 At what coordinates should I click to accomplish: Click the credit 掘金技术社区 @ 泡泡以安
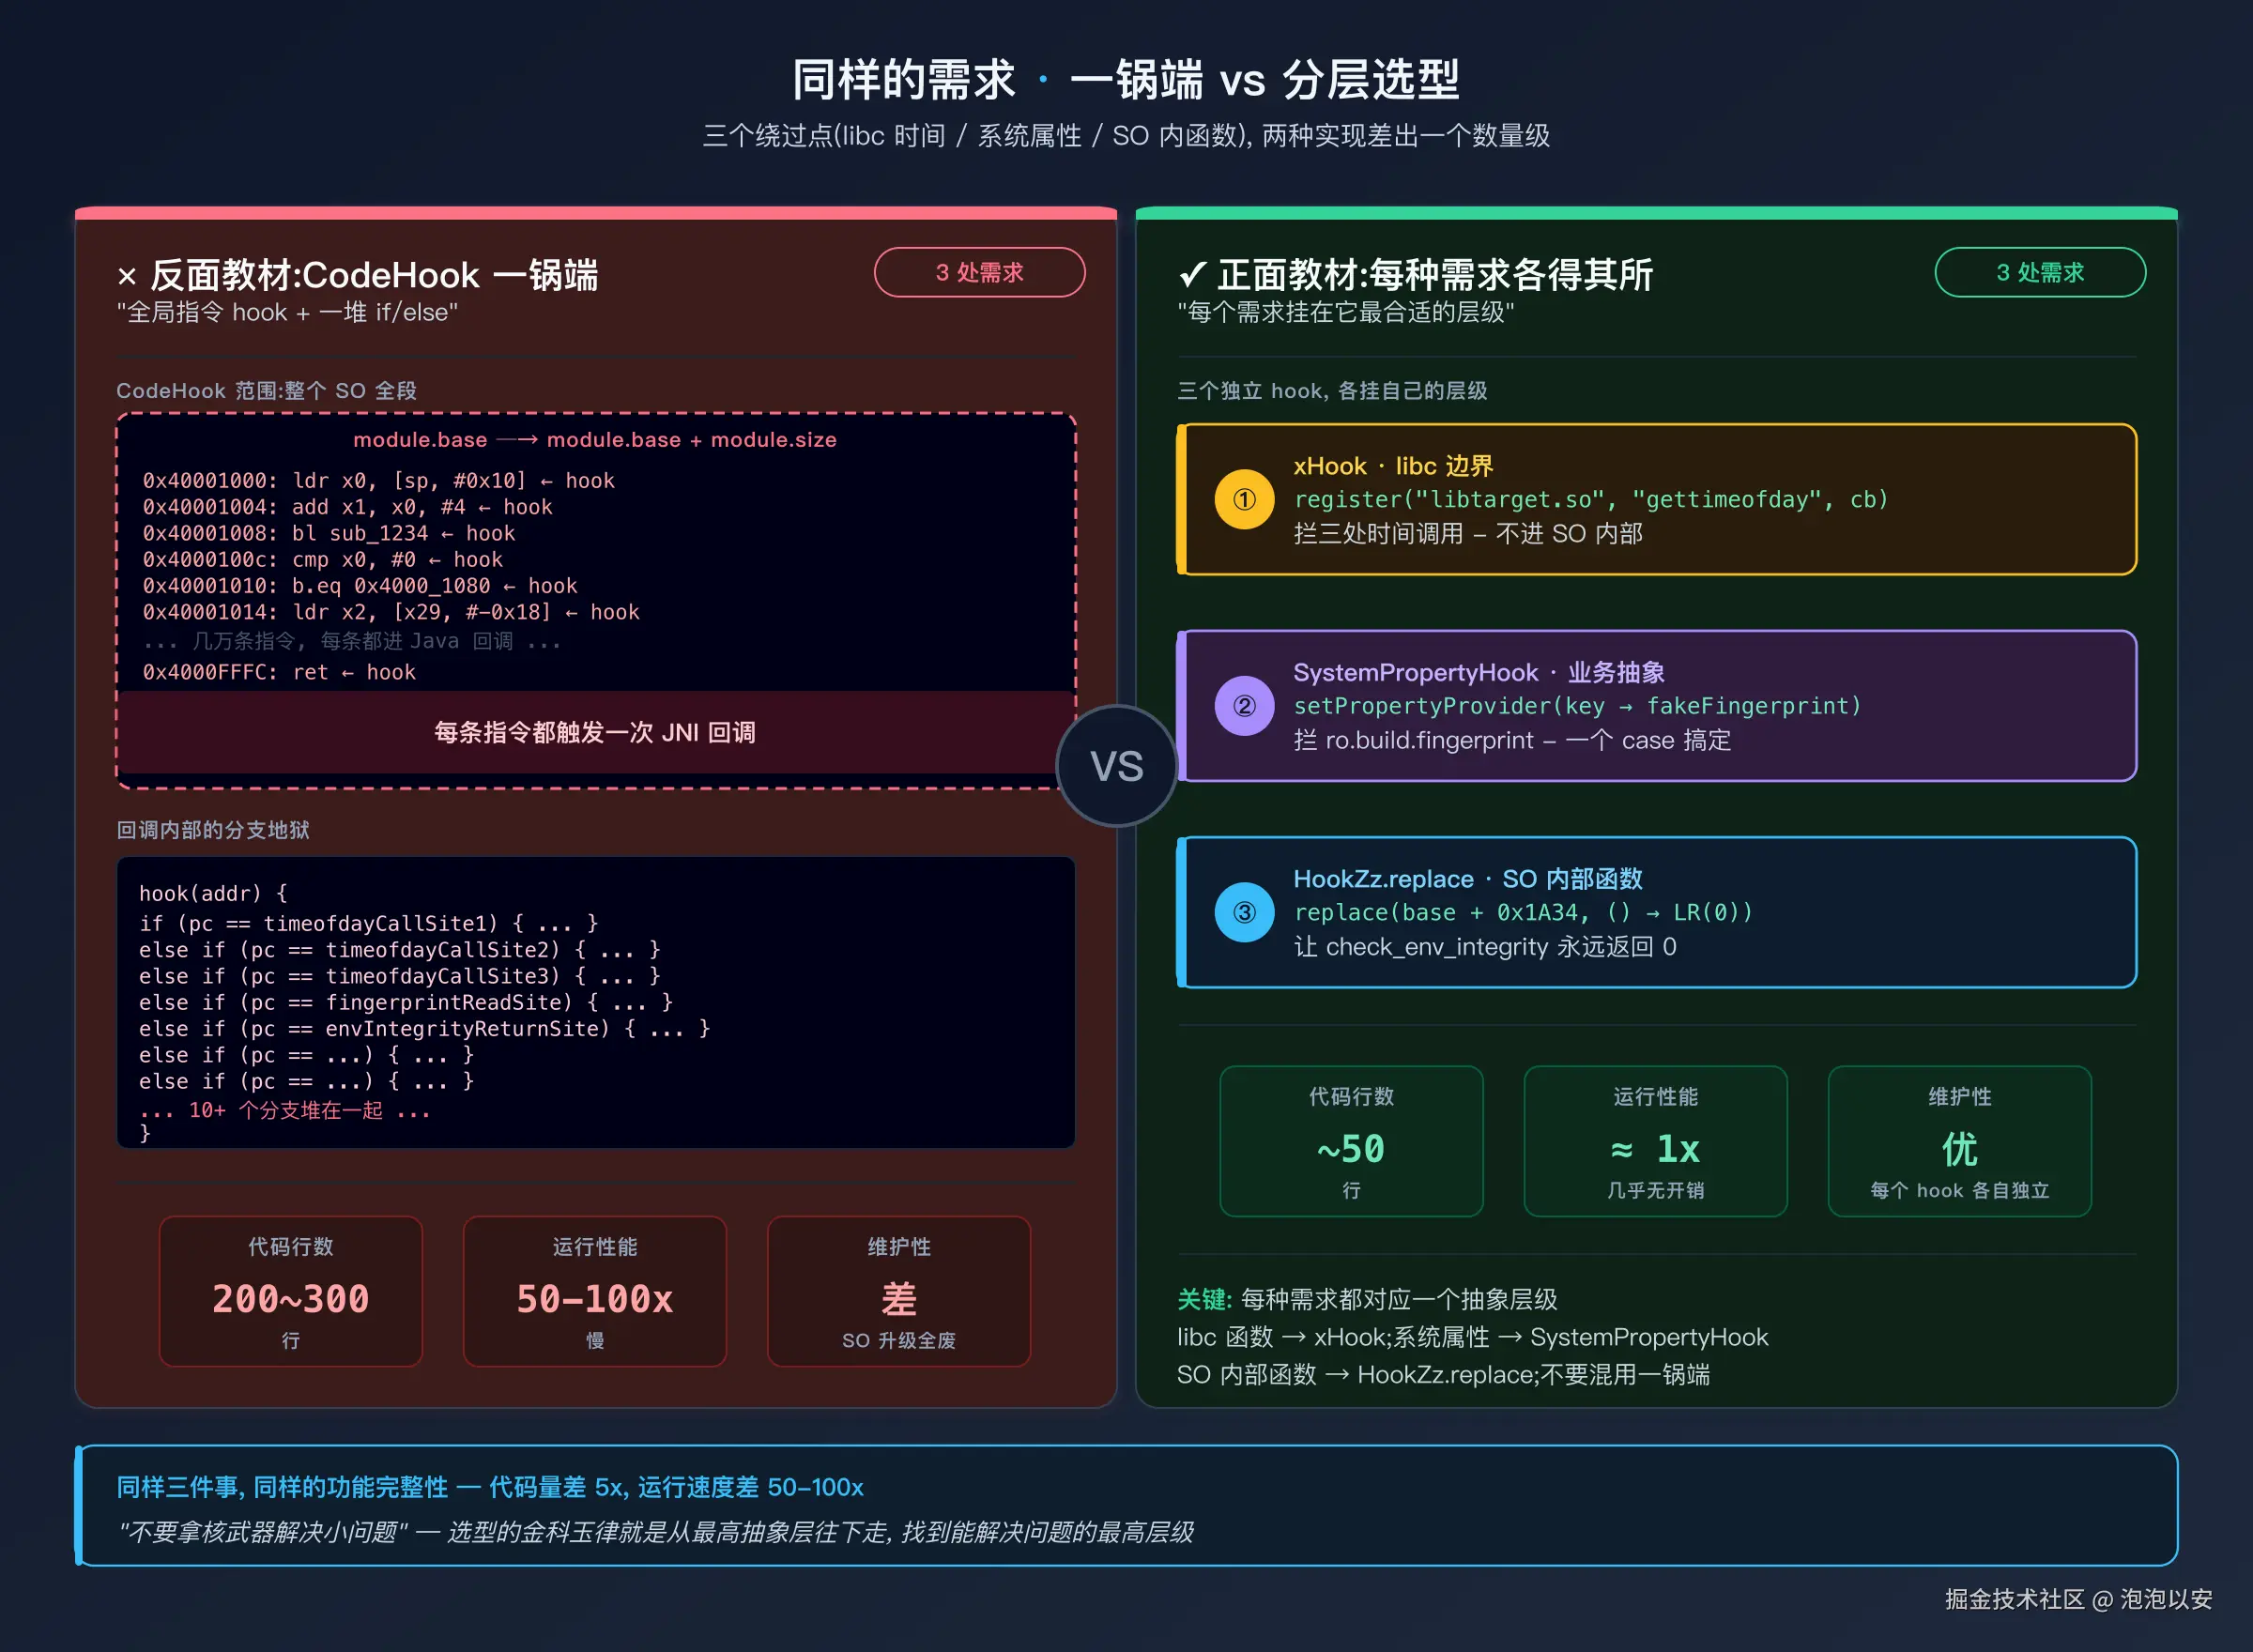[2078, 1599]
